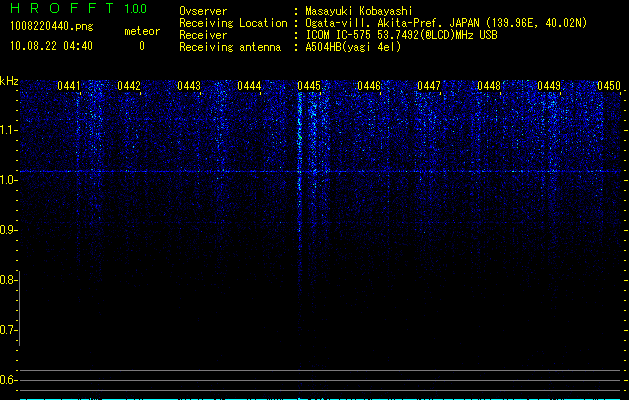Click the 0446 time marker
This screenshot has height=400, width=629.
pyautogui.click(x=369, y=85)
